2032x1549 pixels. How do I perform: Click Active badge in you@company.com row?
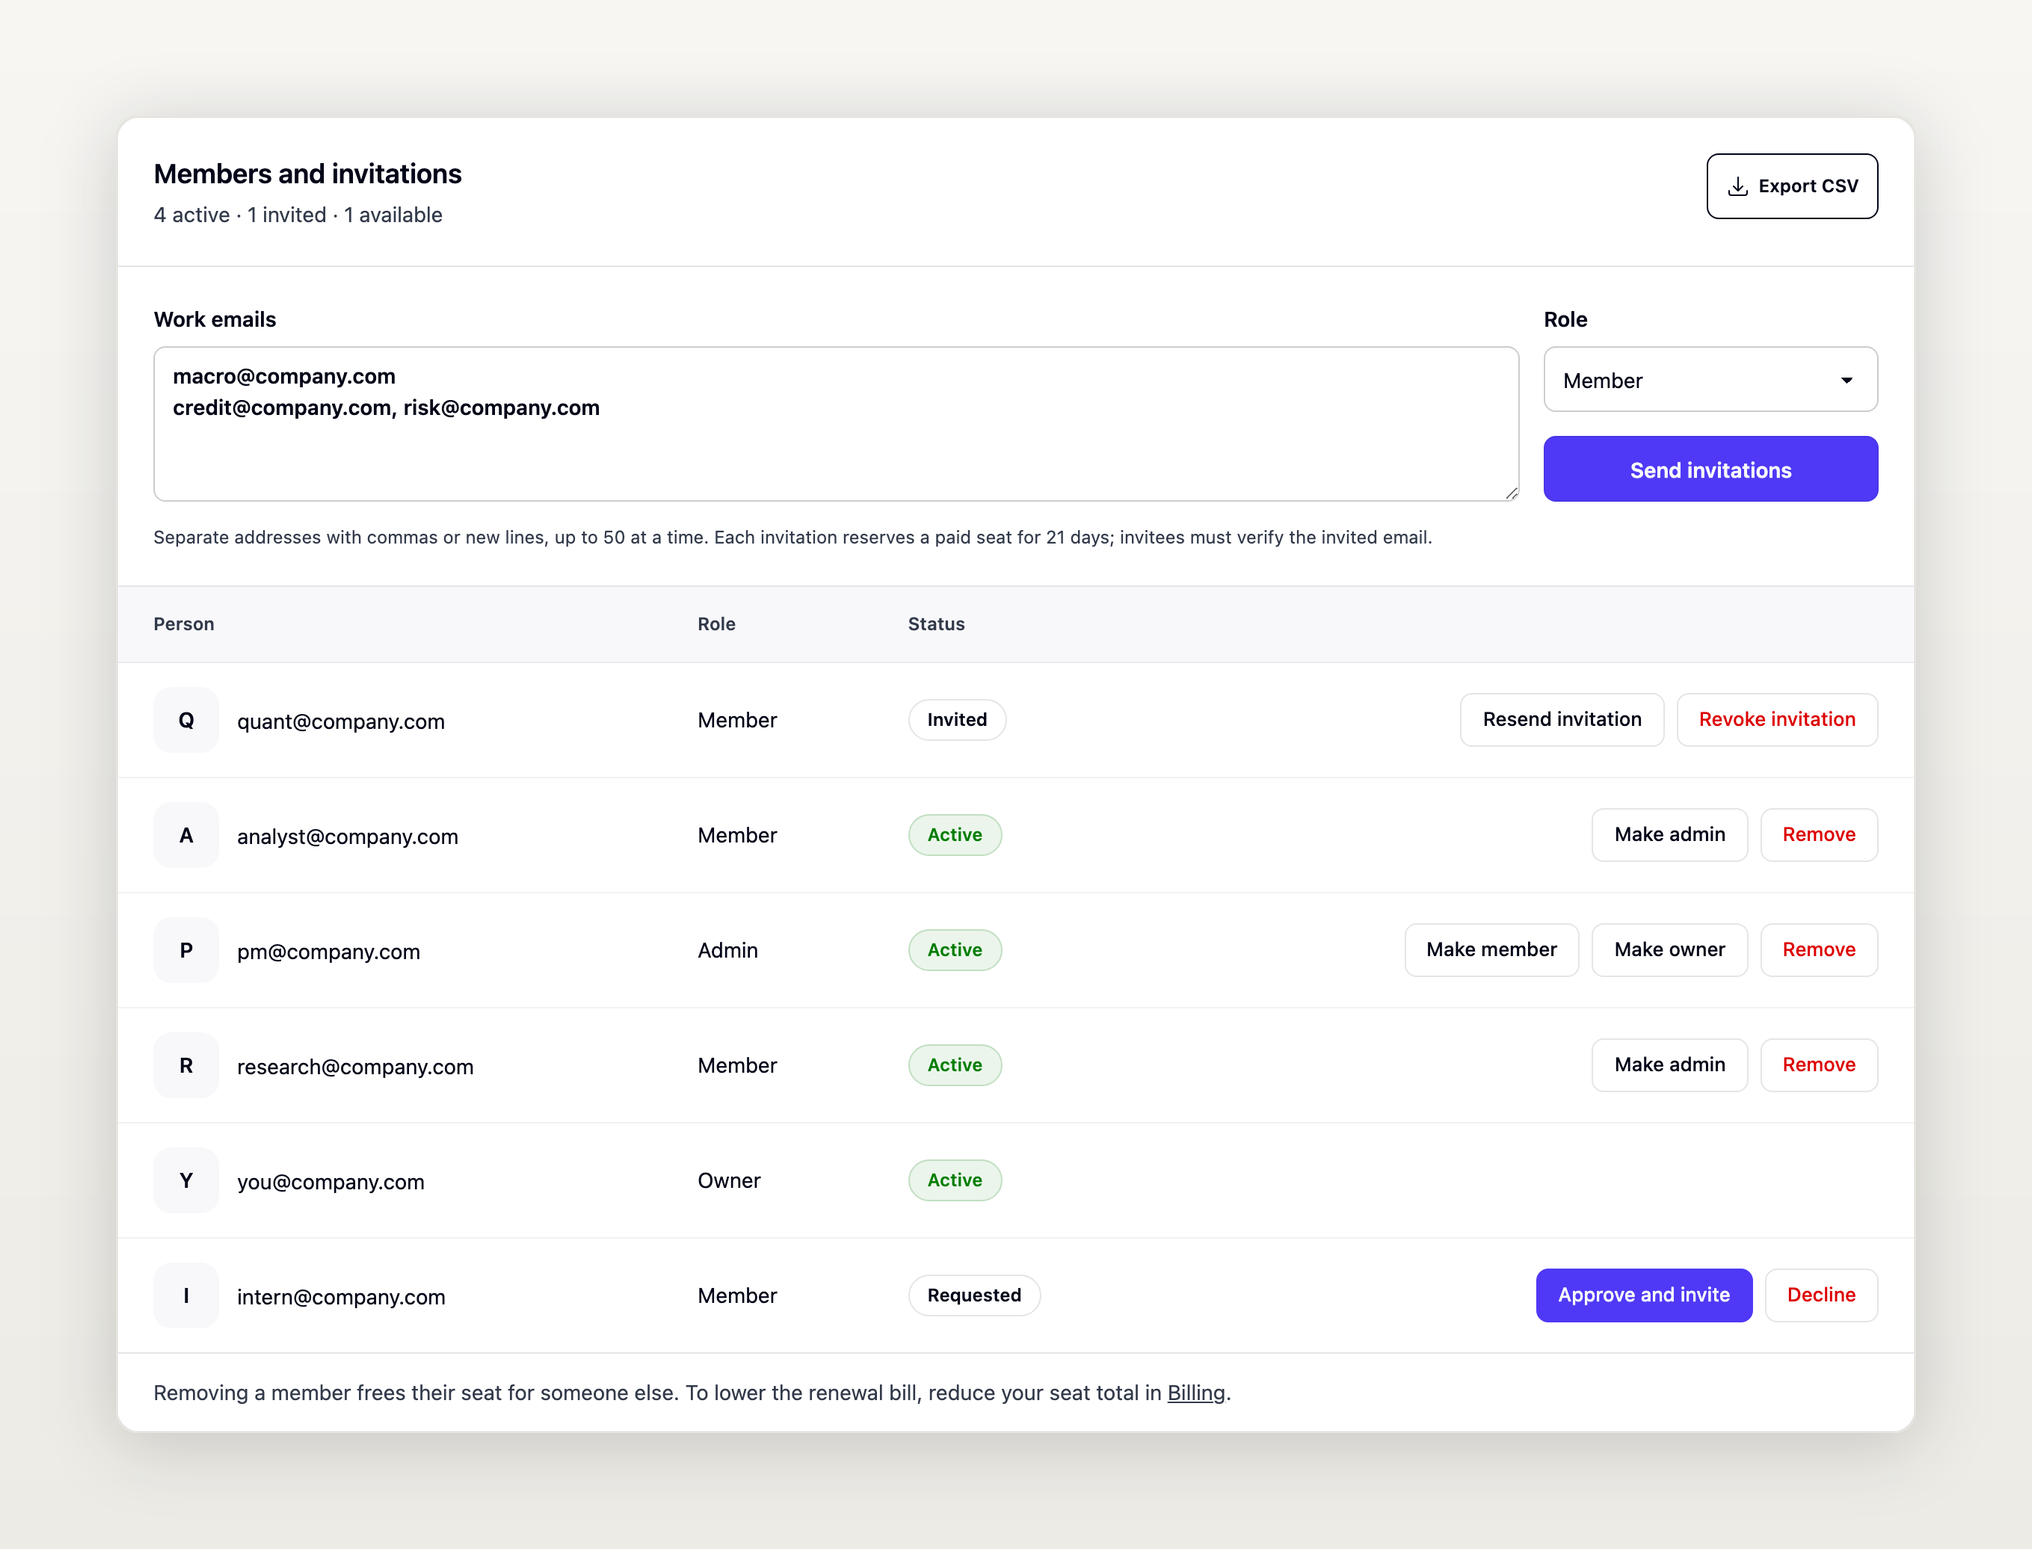(x=954, y=1180)
